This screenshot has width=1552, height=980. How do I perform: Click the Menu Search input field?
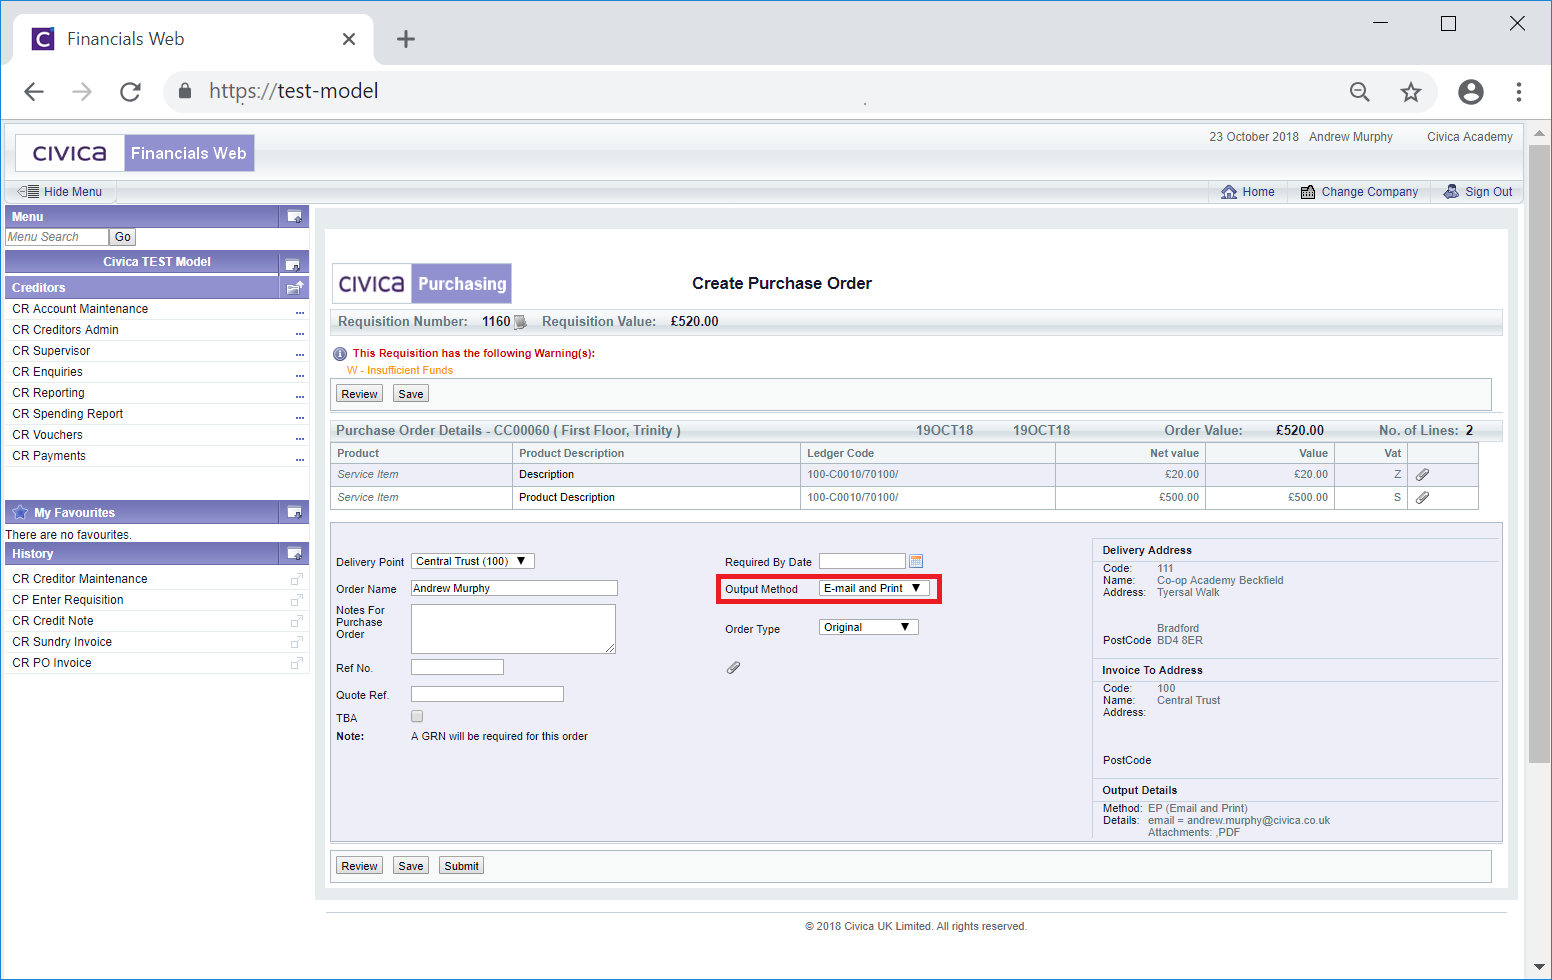(x=57, y=237)
